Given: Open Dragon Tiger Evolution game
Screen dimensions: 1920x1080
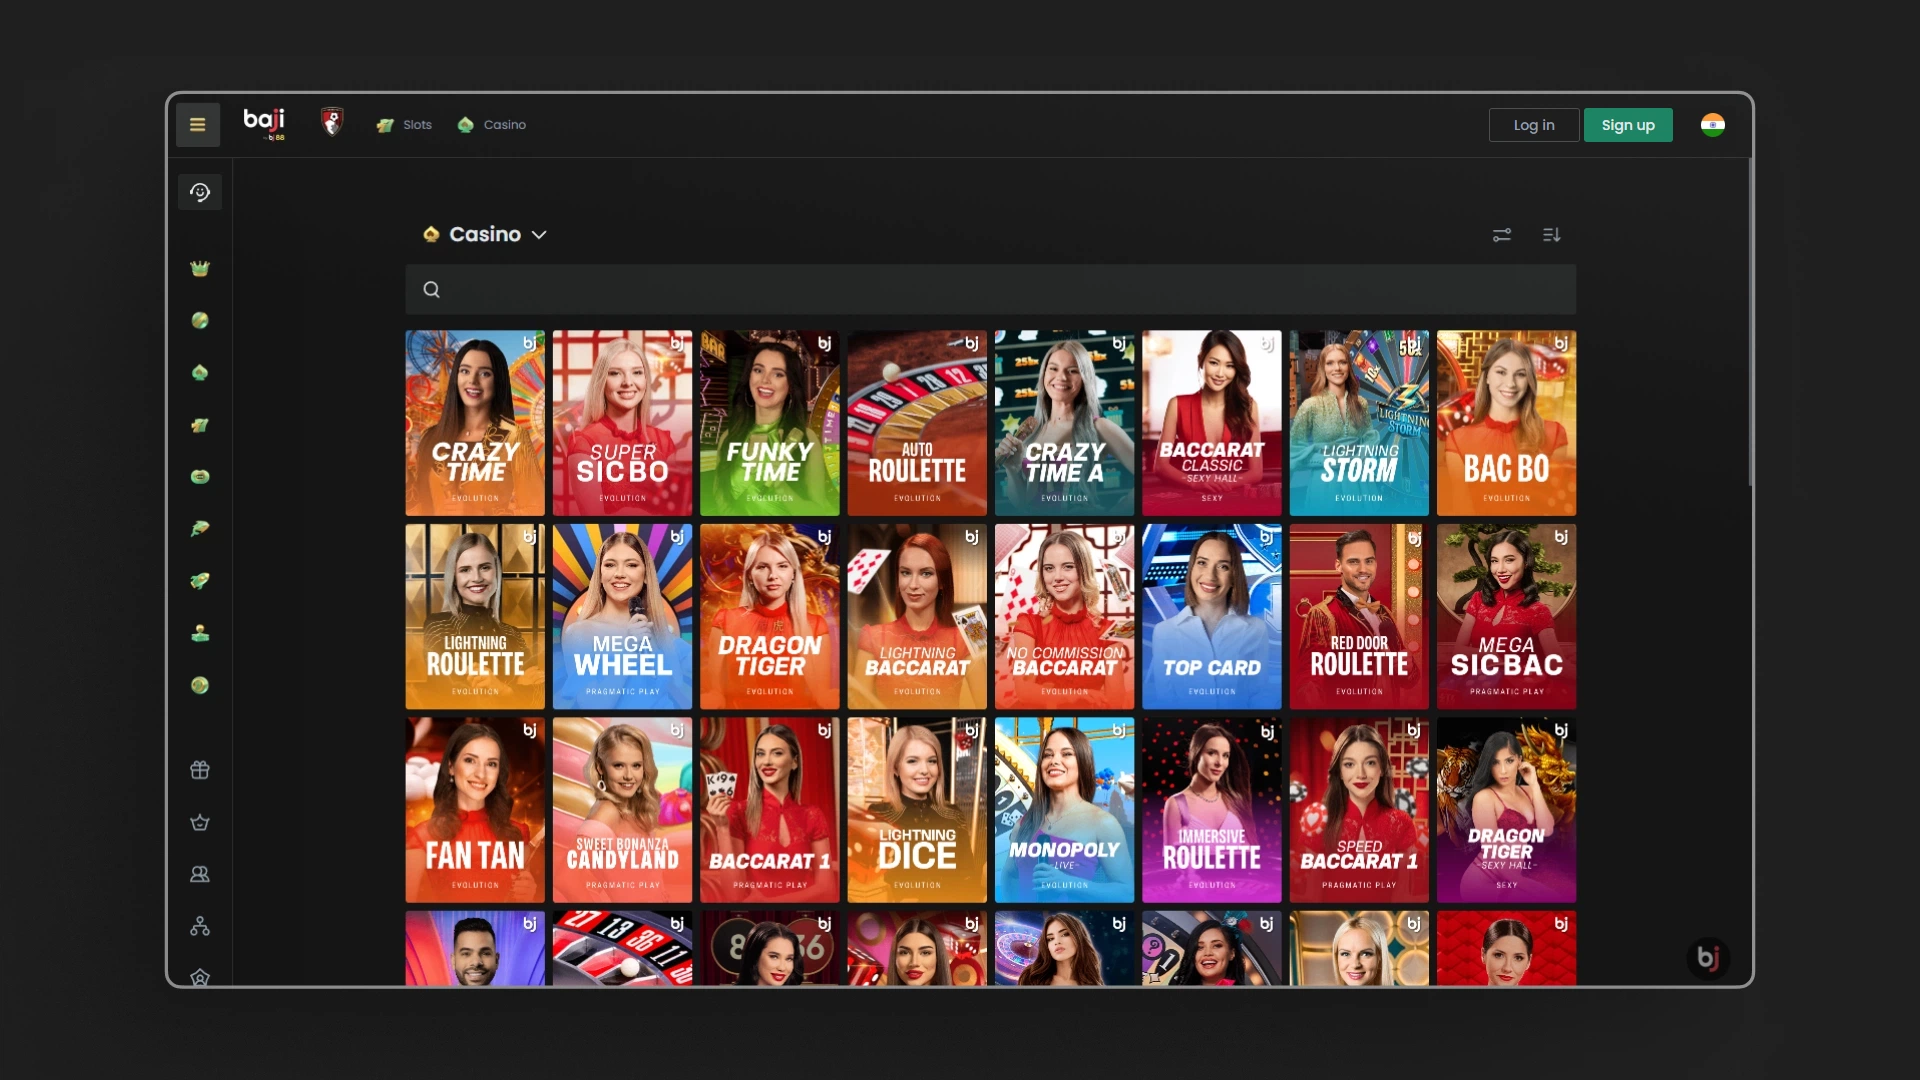Looking at the screenshot, I should pyautogui.click(x=770, y=617).
